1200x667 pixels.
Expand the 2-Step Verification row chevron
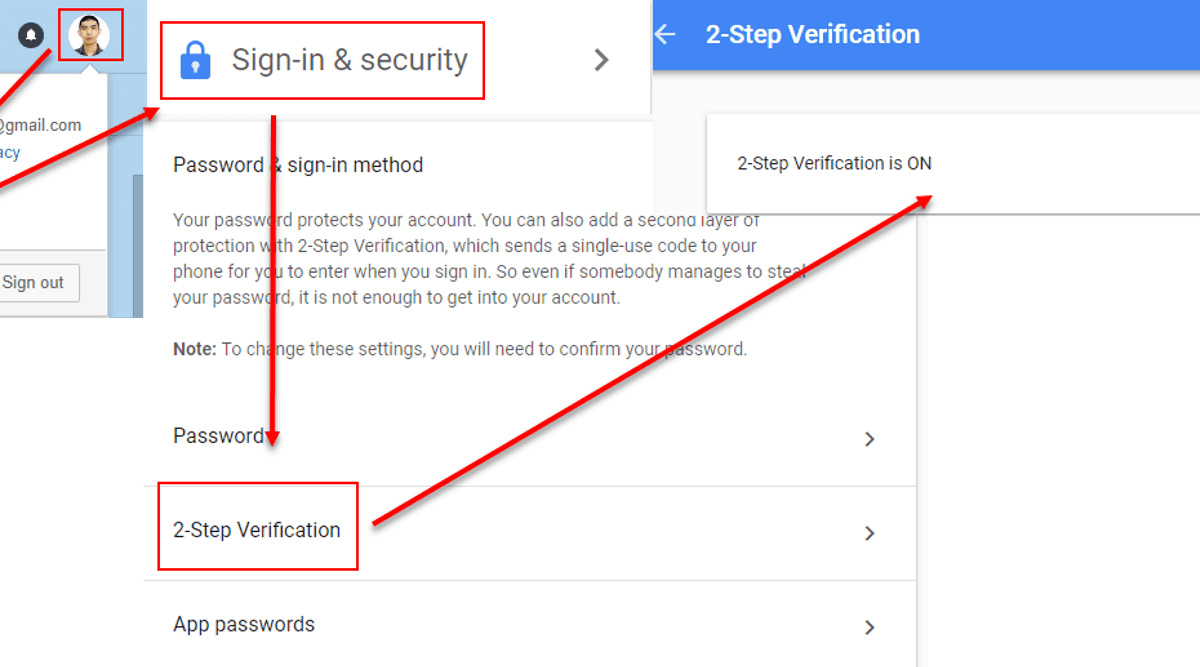[x=869, y=531]
